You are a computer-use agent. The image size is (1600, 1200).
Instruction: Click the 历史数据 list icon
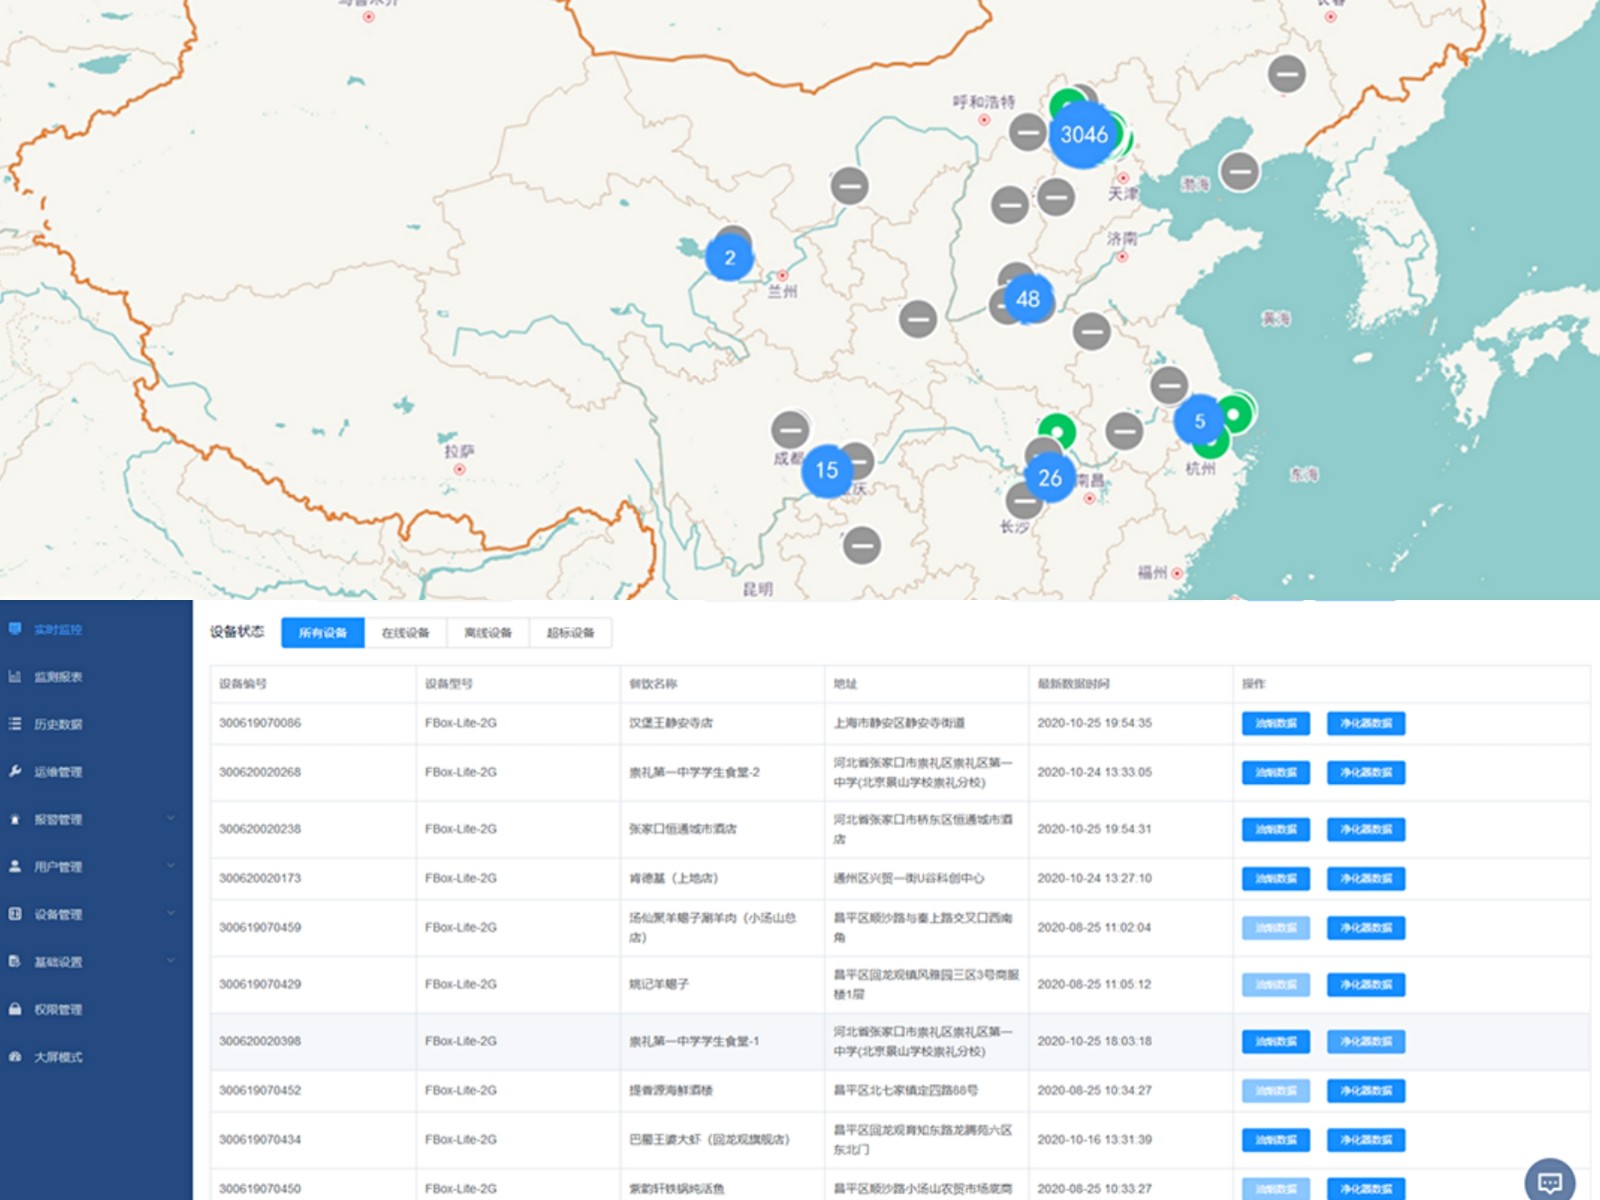(x=15, y=725)
